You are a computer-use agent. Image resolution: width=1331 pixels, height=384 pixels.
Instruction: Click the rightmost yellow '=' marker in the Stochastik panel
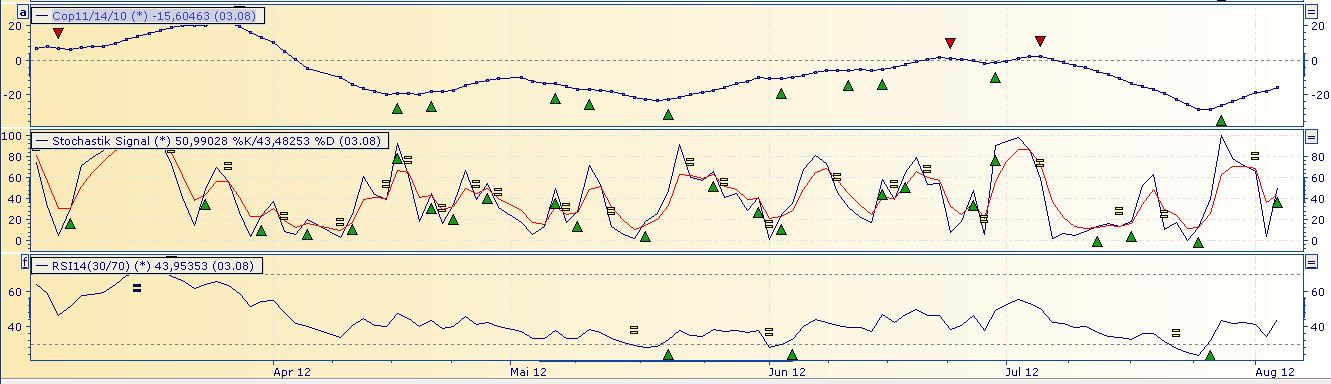pyautogui.click(x=1255, y=155)
